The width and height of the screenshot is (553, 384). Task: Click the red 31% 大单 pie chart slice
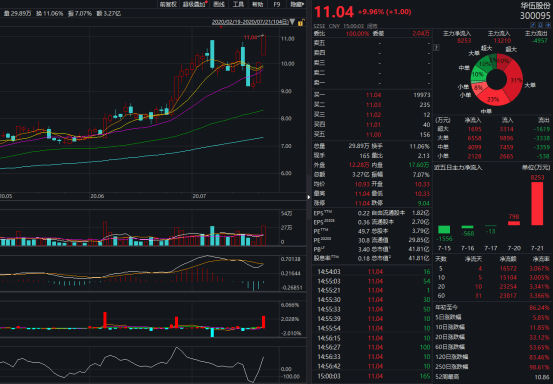click(515, 81)
